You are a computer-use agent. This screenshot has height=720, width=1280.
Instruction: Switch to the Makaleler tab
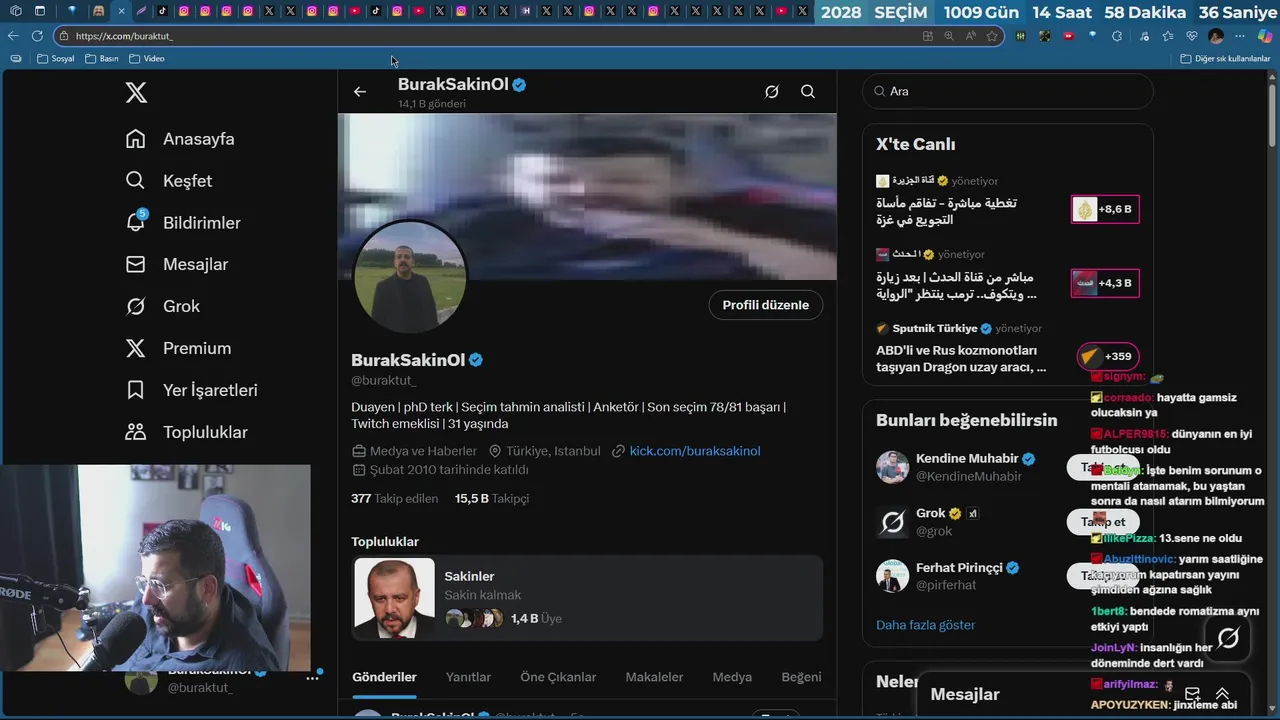point(654,677)
